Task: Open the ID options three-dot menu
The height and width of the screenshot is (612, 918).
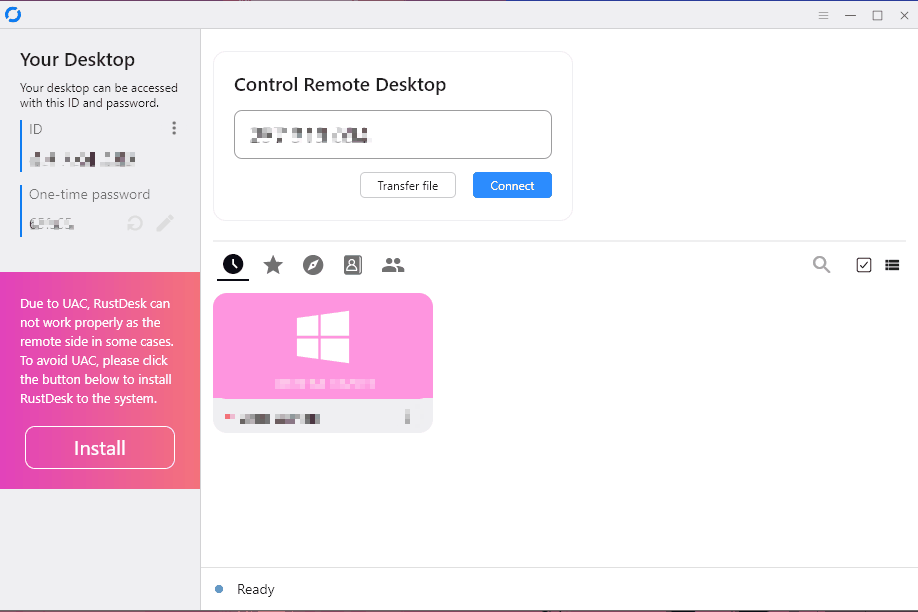Action: click(174, 128)
